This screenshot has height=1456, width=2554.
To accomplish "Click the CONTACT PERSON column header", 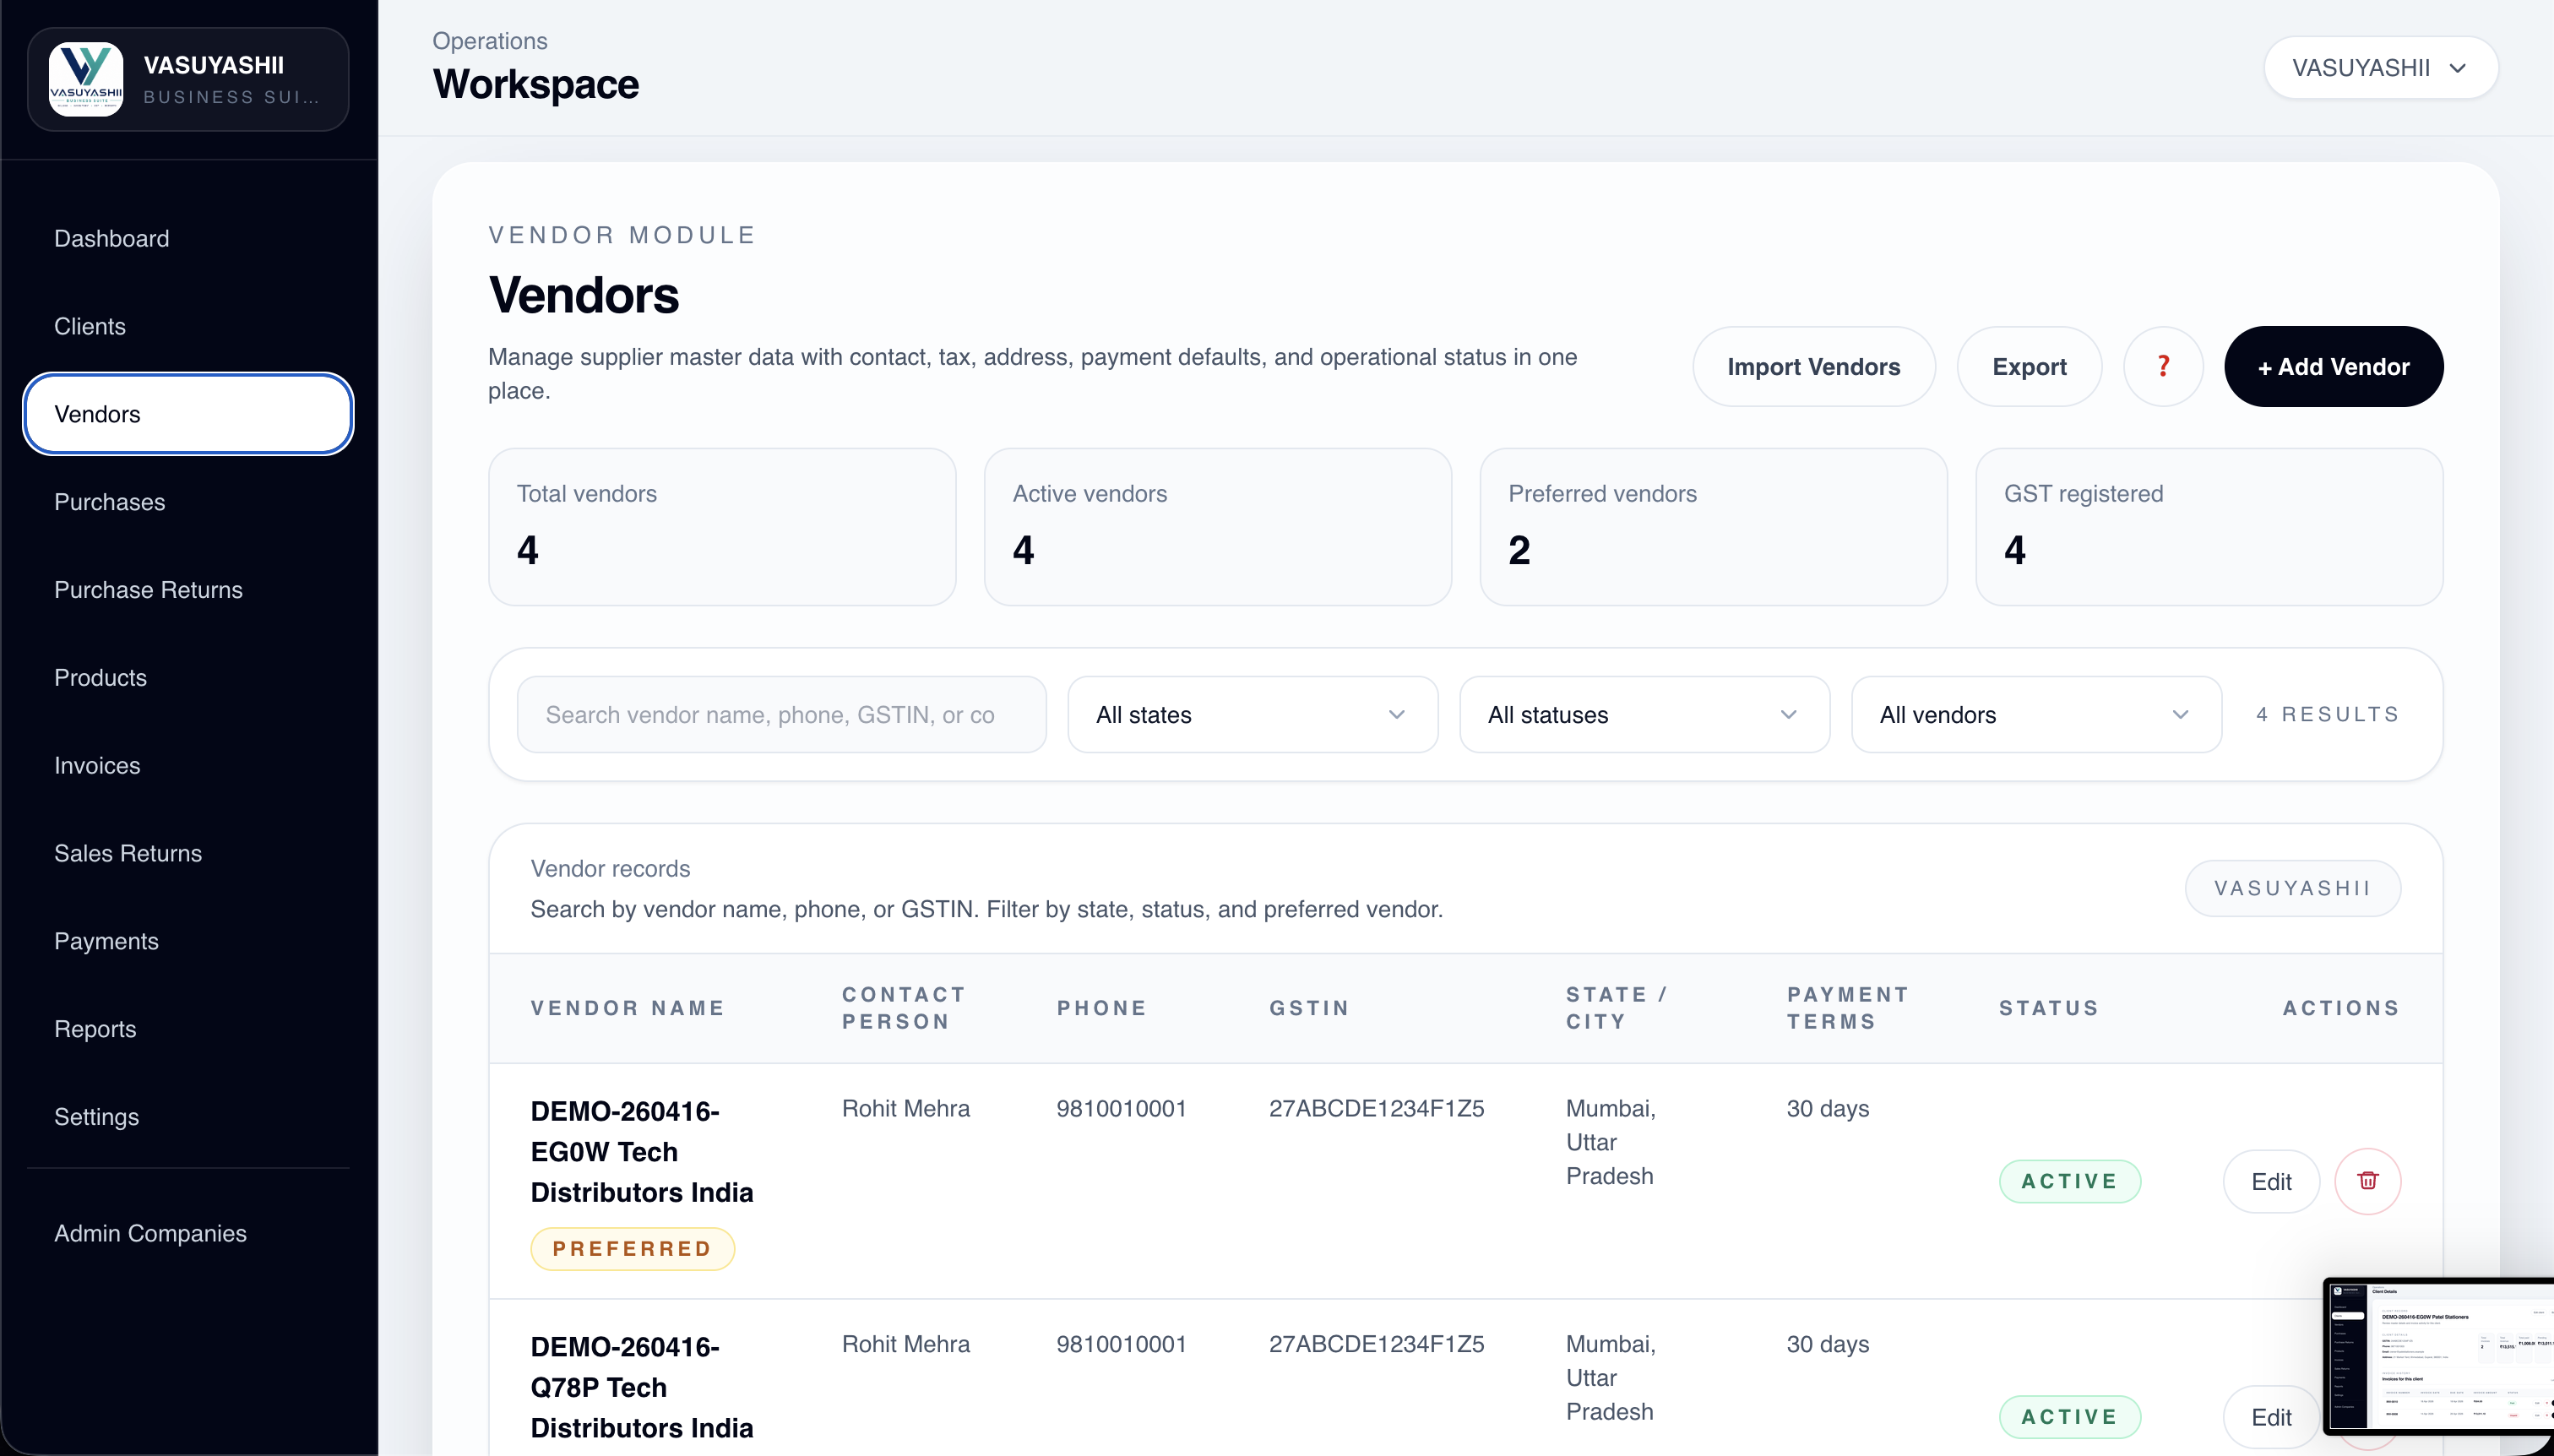I will click(x=903, y=1008).
